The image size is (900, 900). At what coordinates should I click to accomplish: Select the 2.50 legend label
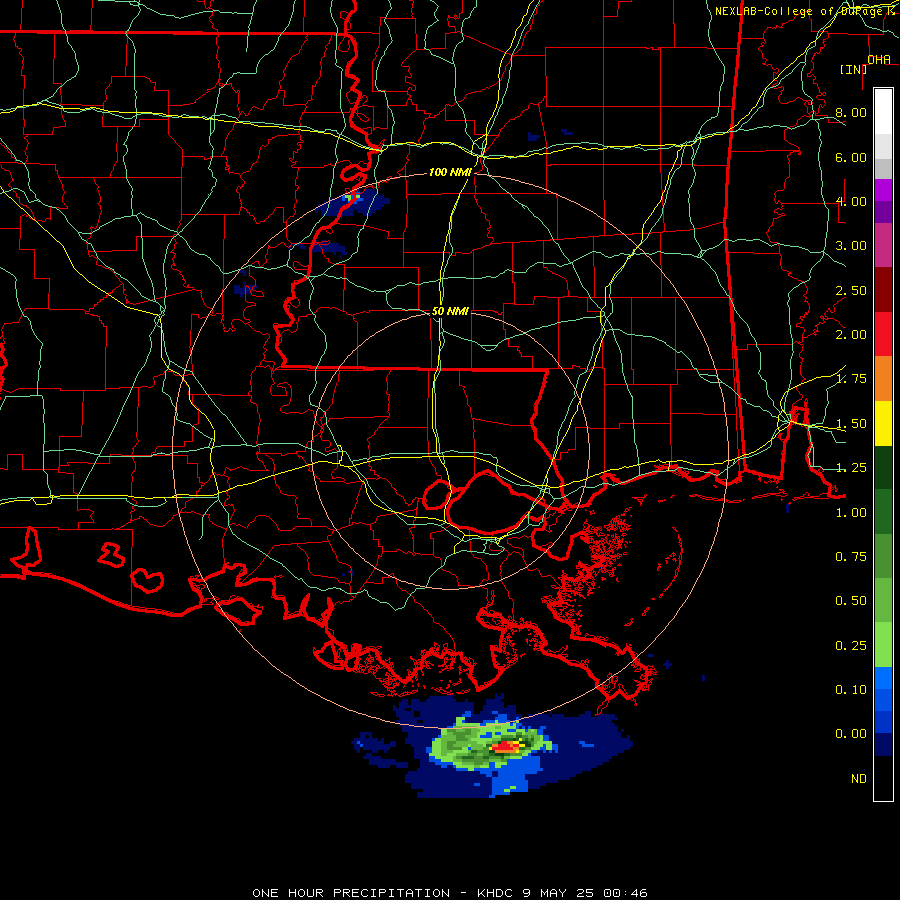[851, 290]
